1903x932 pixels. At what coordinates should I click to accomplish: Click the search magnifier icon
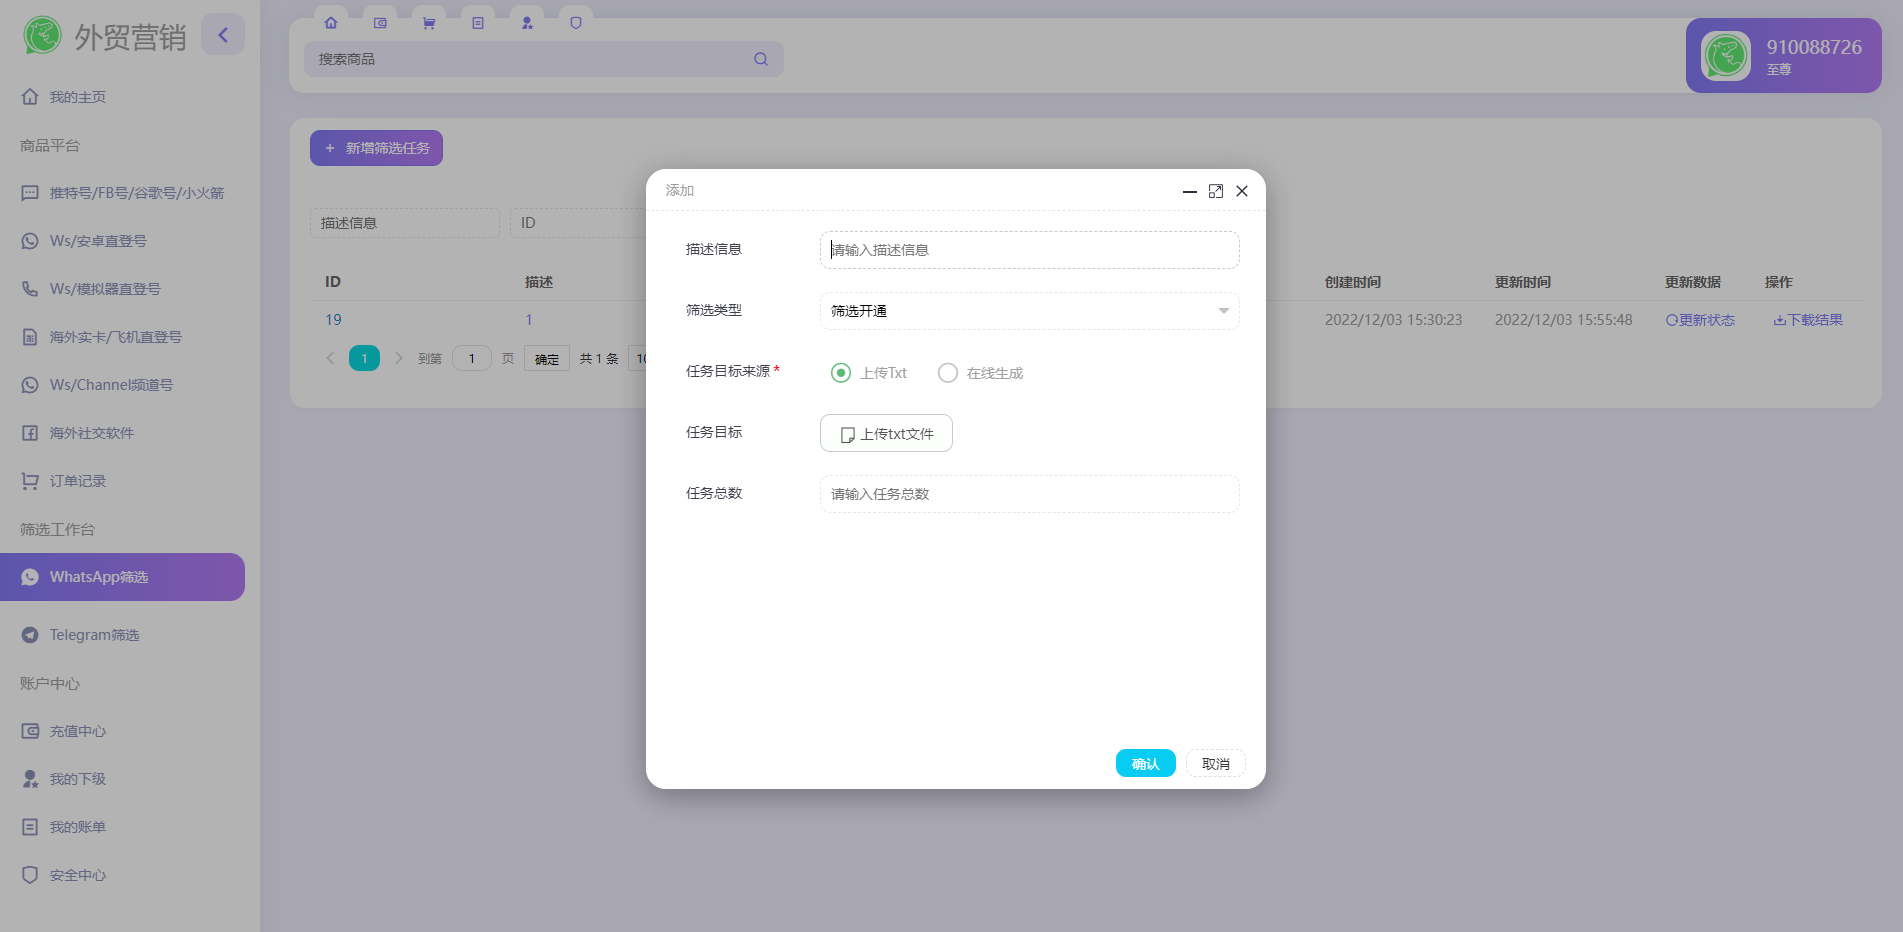(761, 59)
